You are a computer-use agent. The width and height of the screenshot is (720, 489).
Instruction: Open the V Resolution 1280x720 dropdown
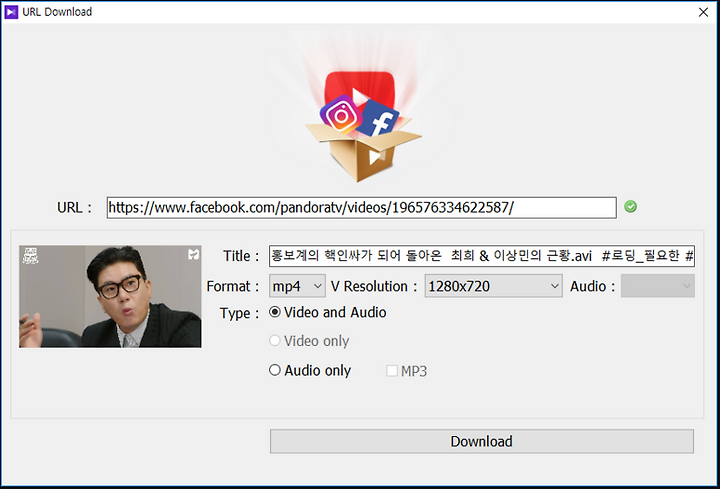[493, 286]
